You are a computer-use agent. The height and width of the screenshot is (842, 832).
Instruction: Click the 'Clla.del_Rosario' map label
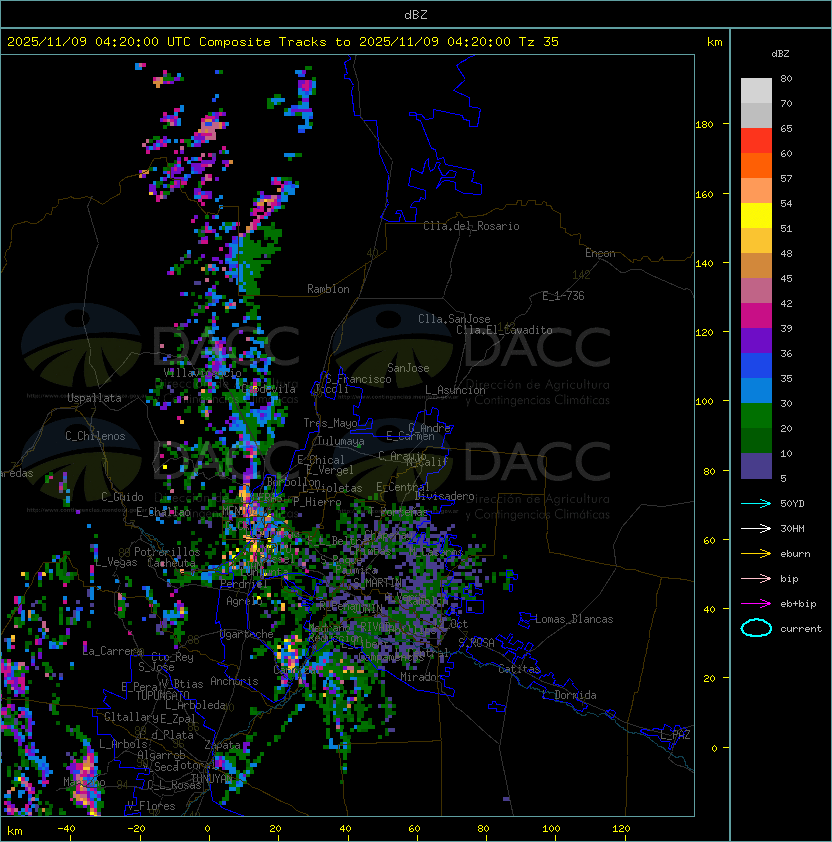(x=471, y=226)
